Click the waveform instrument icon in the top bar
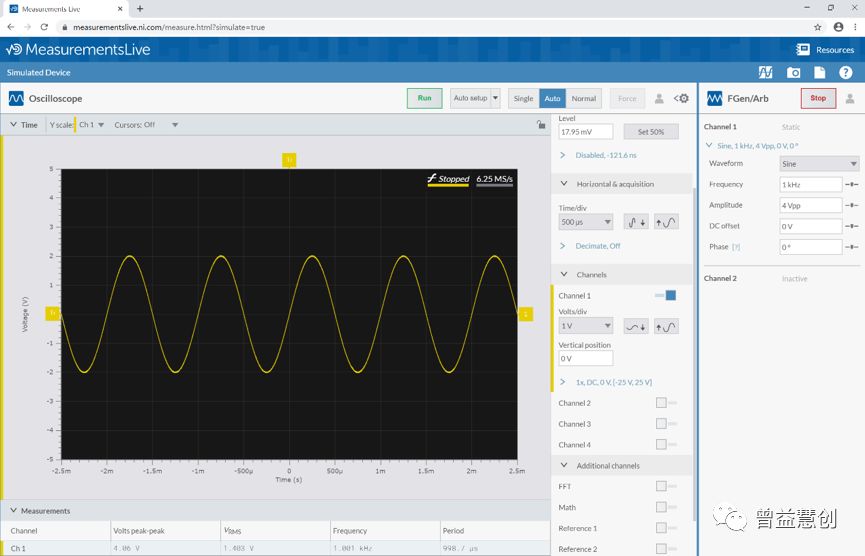Image resolution: width=865 pixels, height=556 pixels. [765, 73]
